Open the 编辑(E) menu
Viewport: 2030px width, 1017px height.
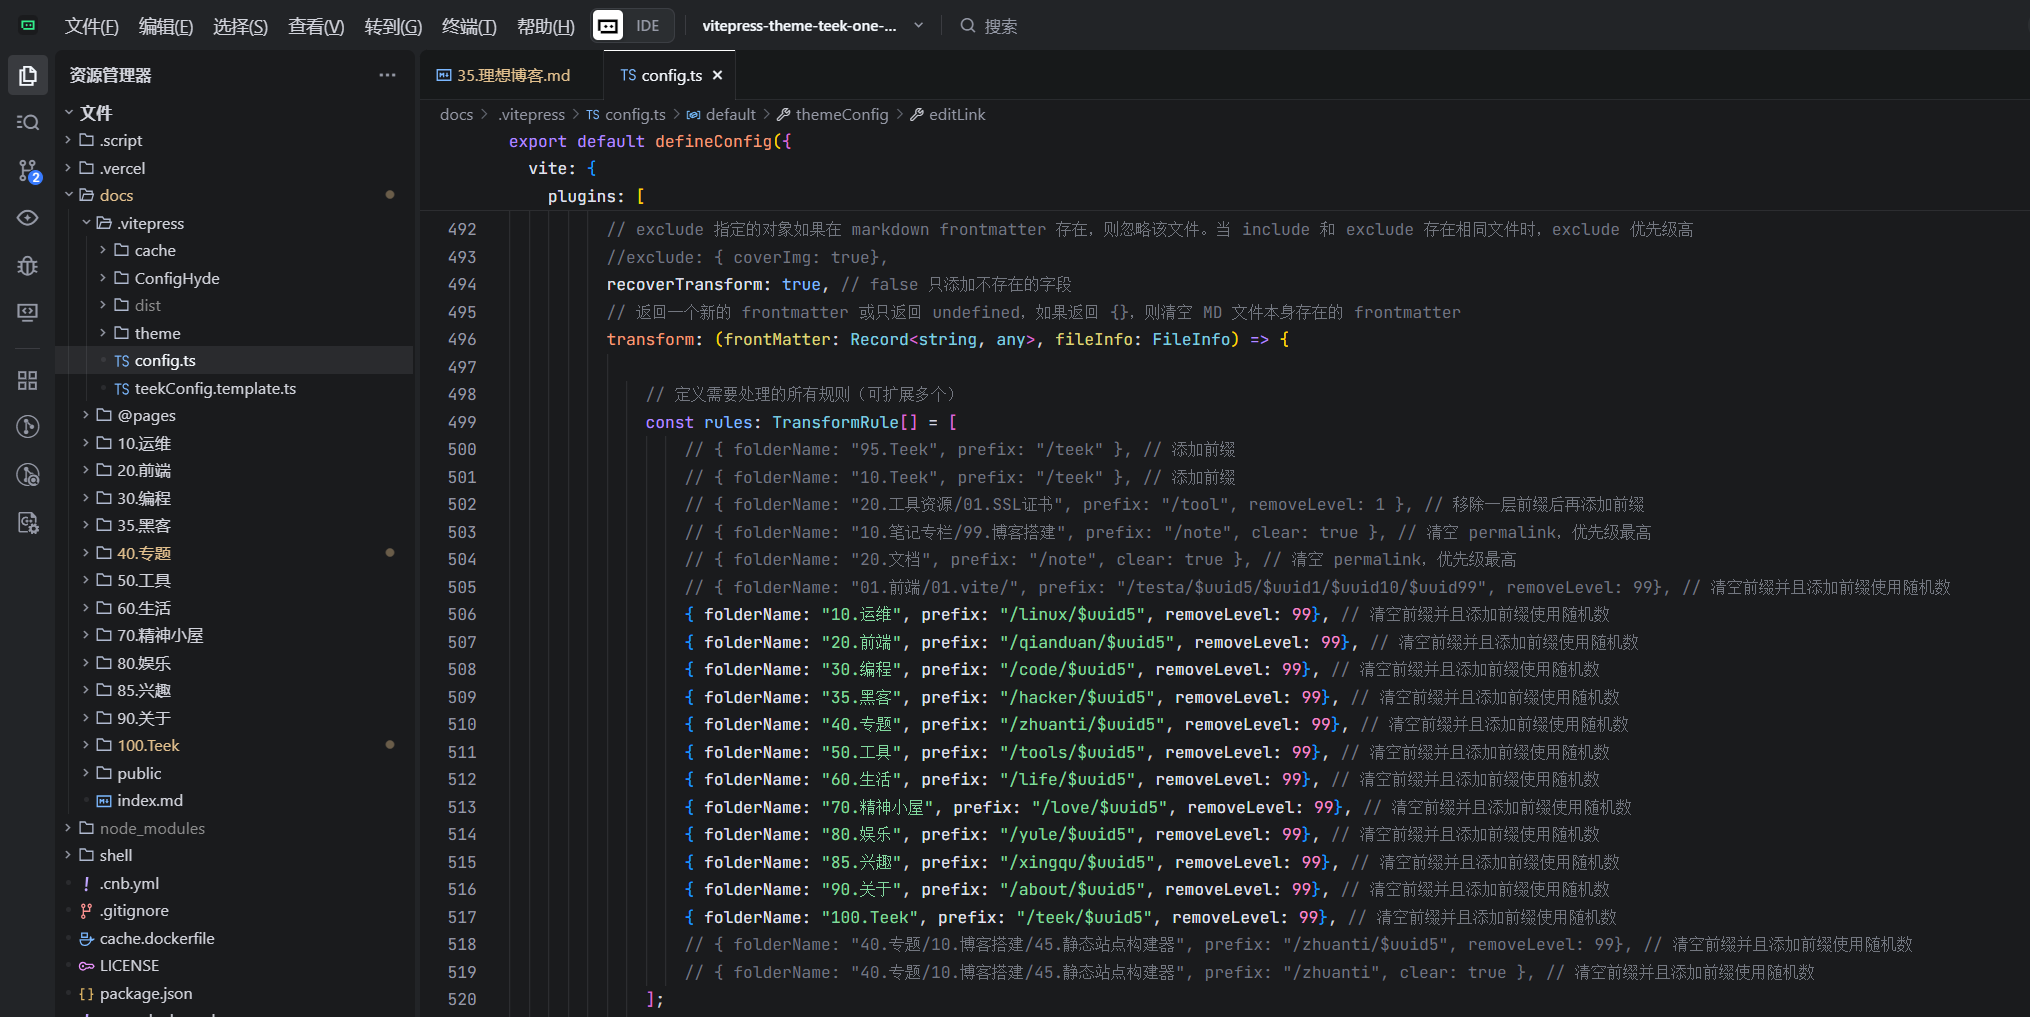click(x=166, y=26)
